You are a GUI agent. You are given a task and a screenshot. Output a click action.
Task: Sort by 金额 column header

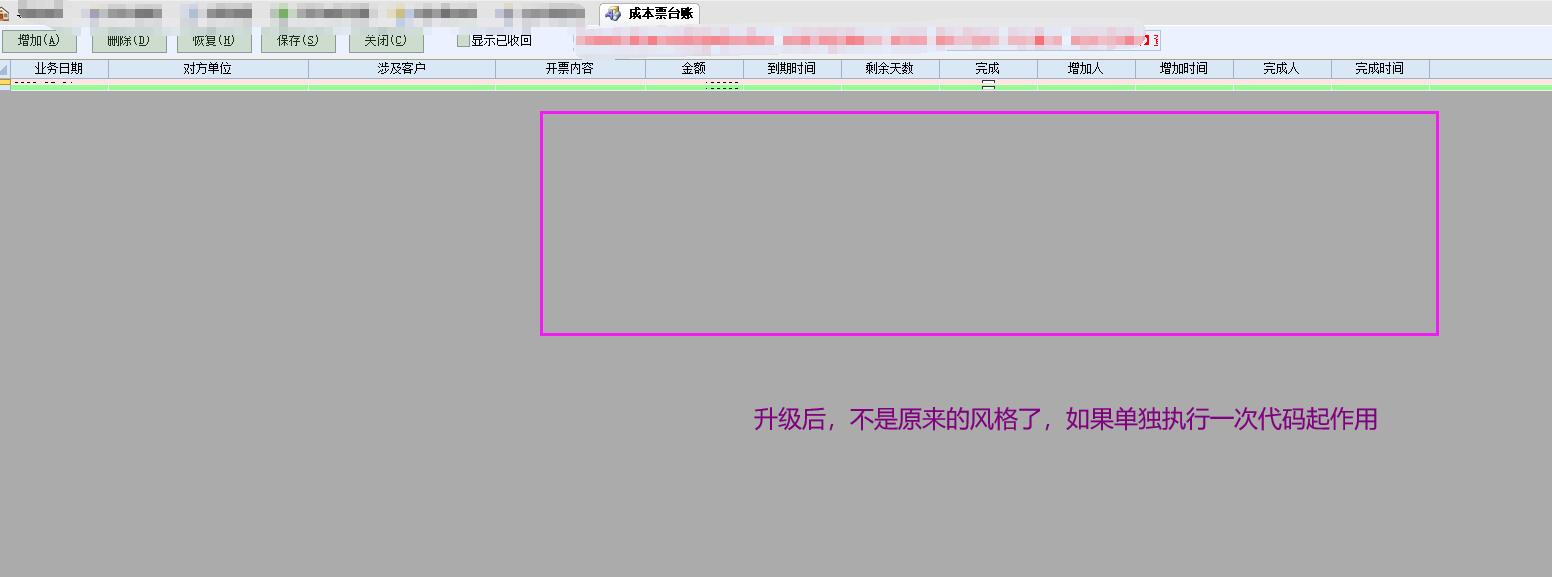point(694,69)
